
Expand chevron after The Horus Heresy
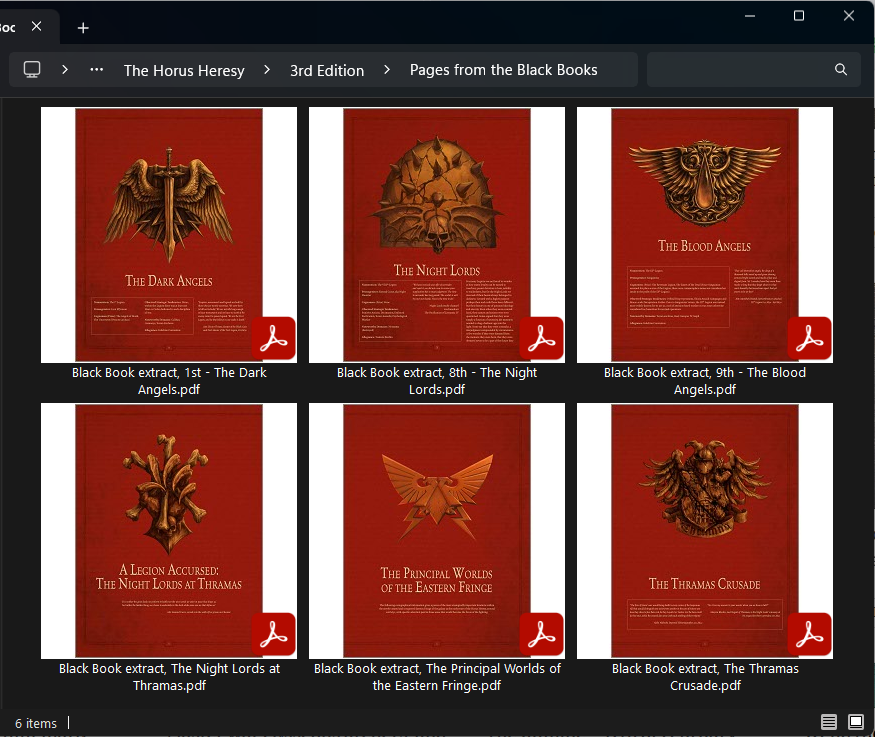coord(267,70)
